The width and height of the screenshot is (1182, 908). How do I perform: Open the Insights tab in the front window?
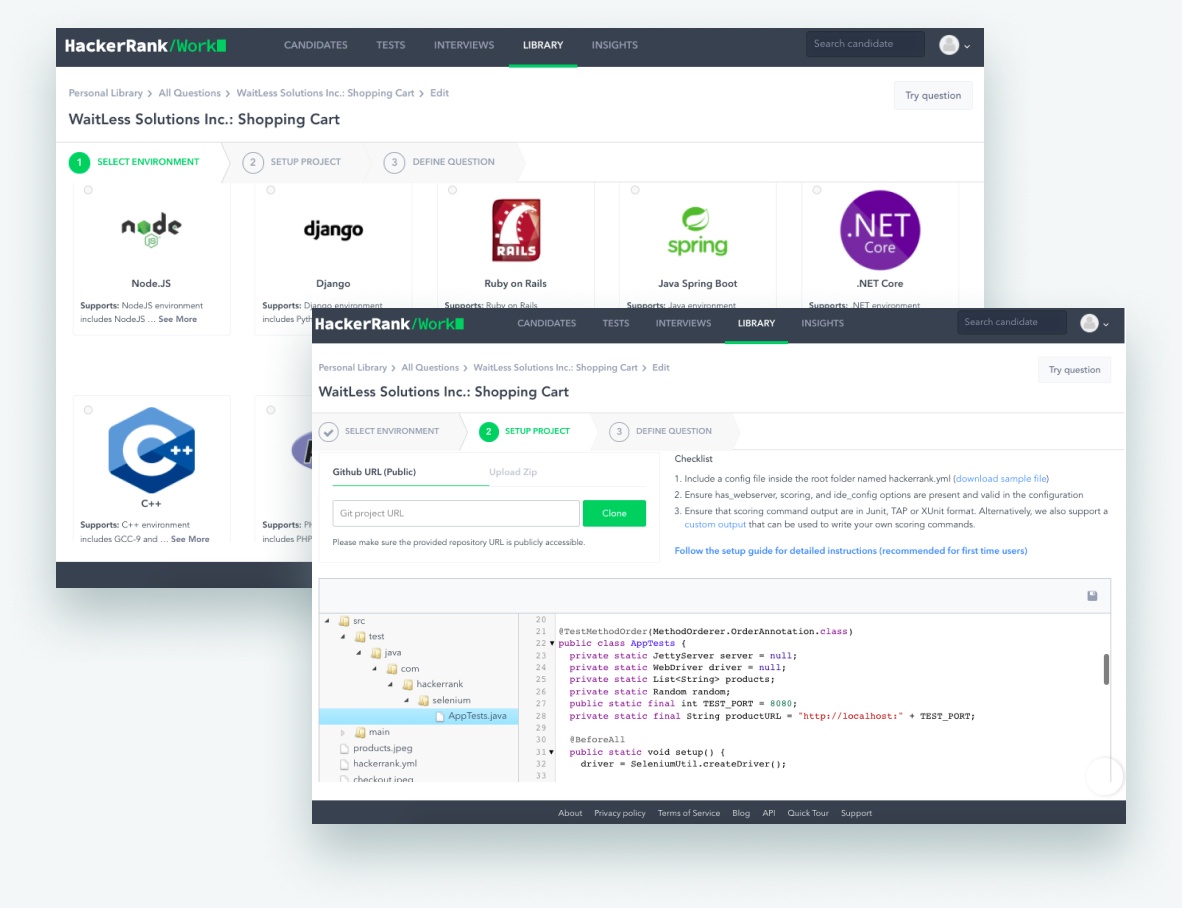[x=822, y=323]
